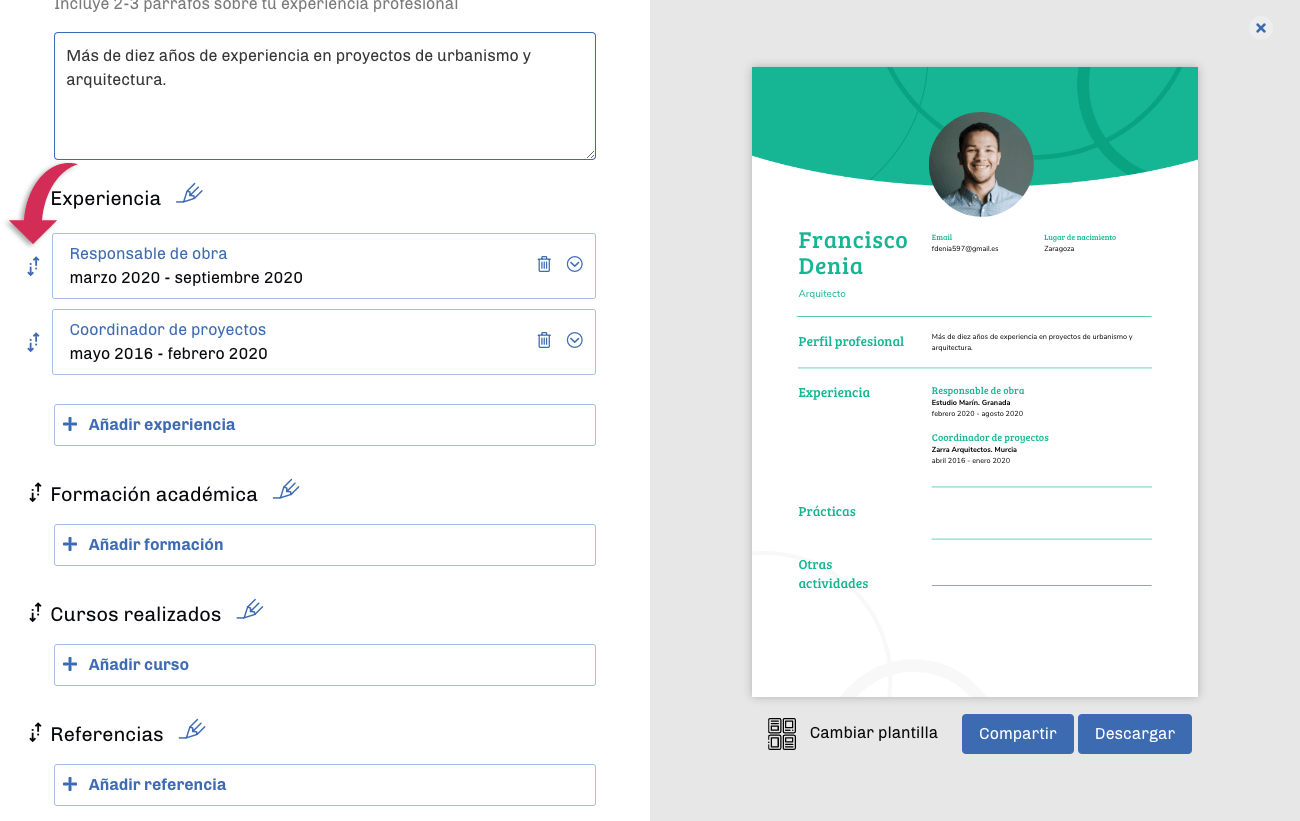Click the edit pen icon next to Cursos realizados
1300x821 pixels.
pyautogui.click(x=250, y=610)
